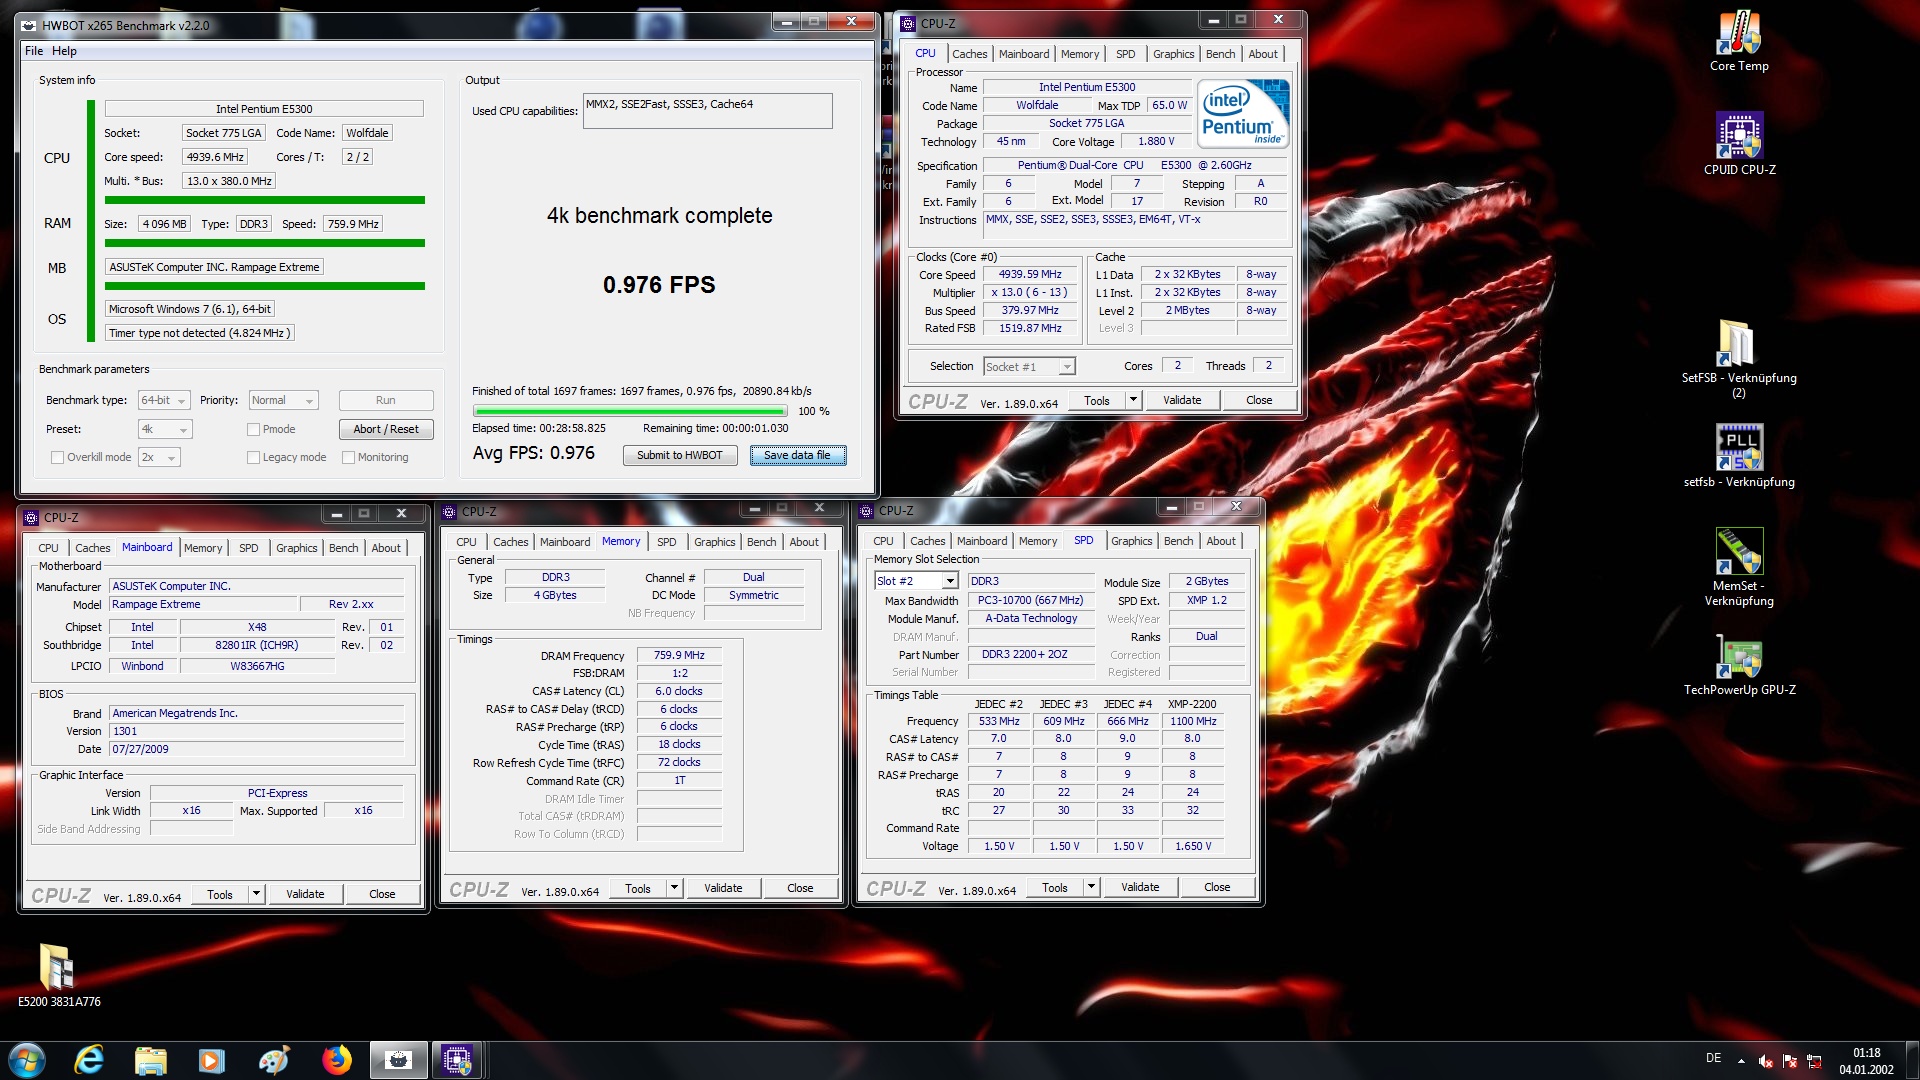Image resolution: width=1920 pixels, height=1080 pixels.
Task: Click the Part Number DDR3 2200+ 2OZ field
Action: pos(1031,654)
